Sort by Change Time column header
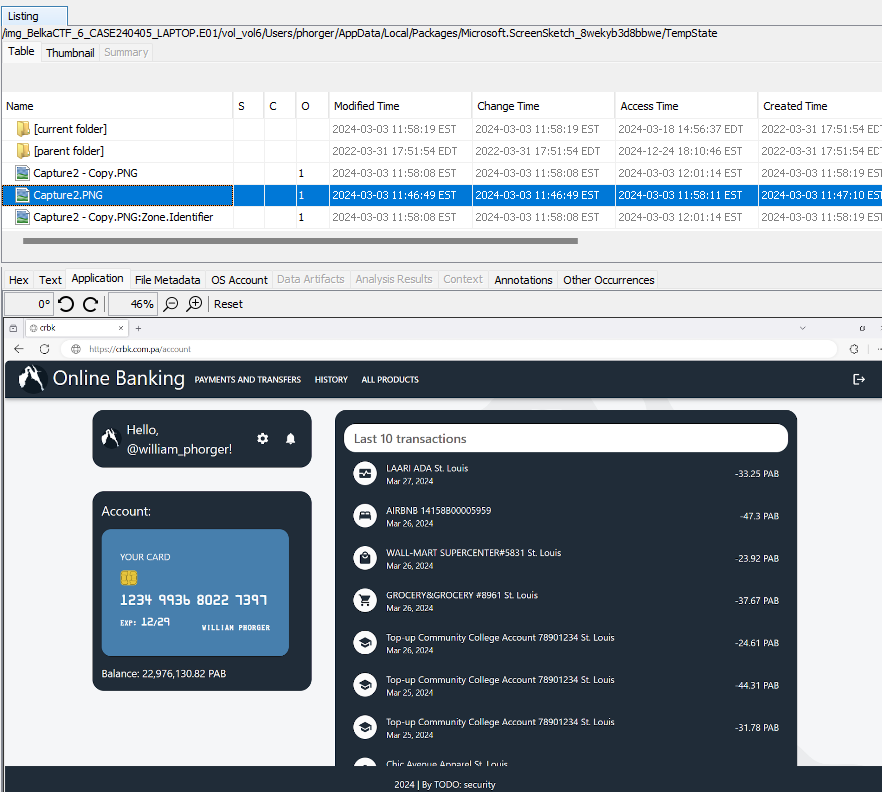Screen dimensions: 882x792 pyautogui.click(x=543, y=106)
